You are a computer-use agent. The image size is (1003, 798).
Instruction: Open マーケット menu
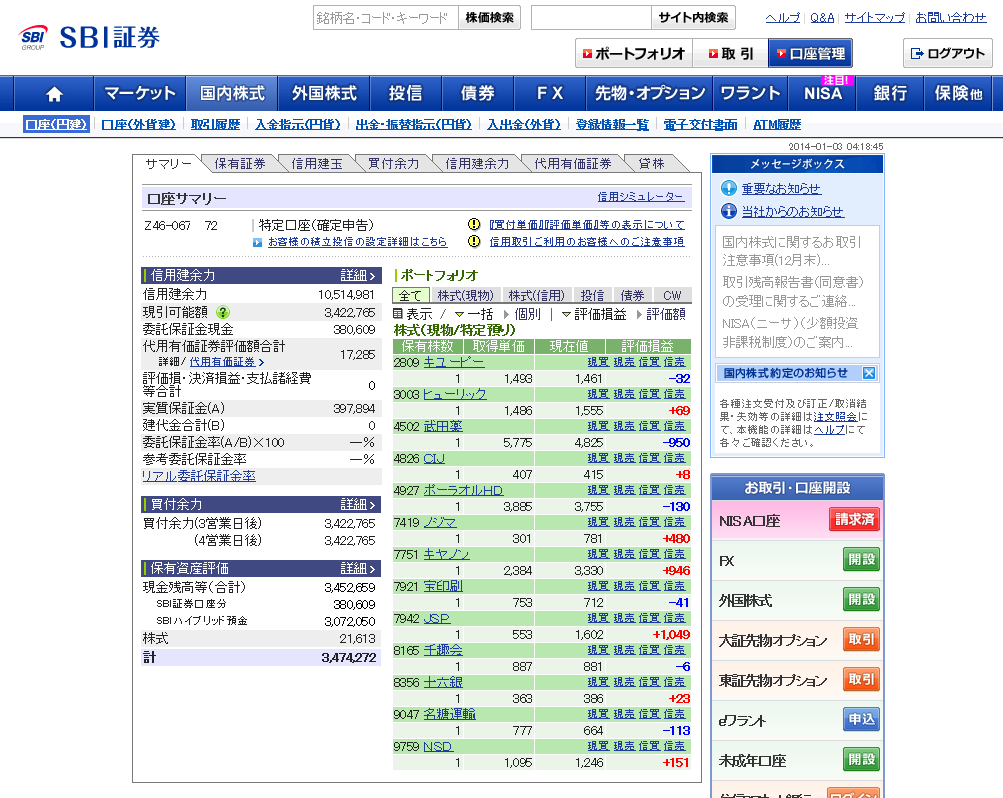click(x=139, y=94)
